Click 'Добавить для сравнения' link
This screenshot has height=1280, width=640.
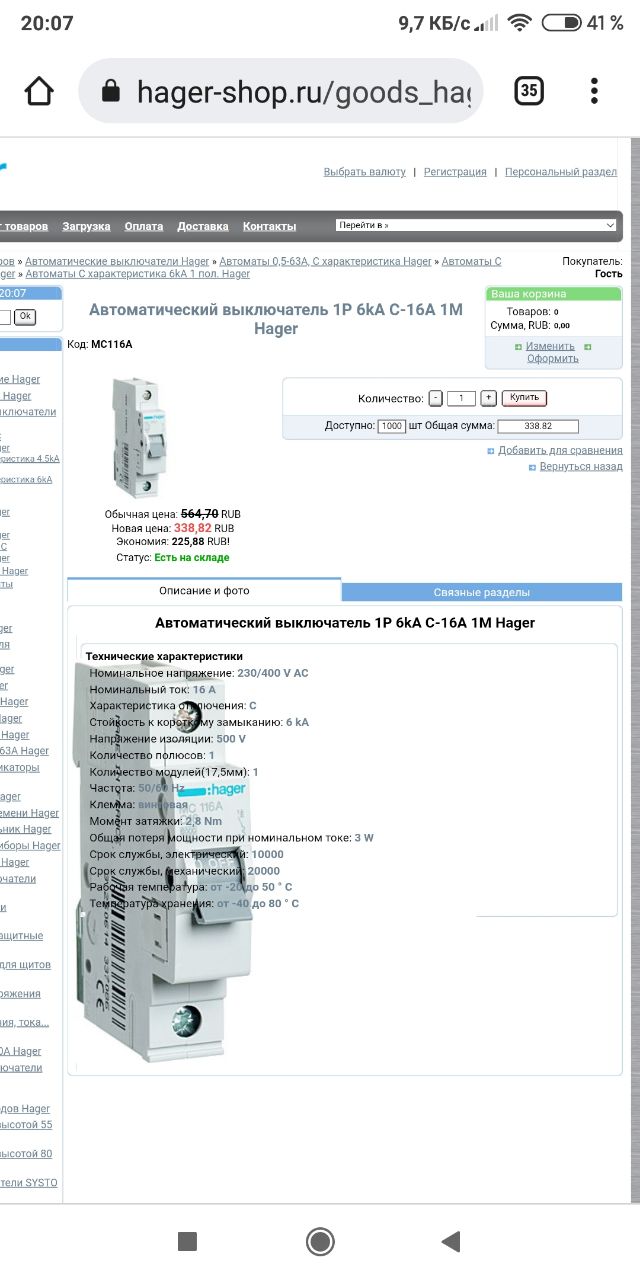click(560, 450)
